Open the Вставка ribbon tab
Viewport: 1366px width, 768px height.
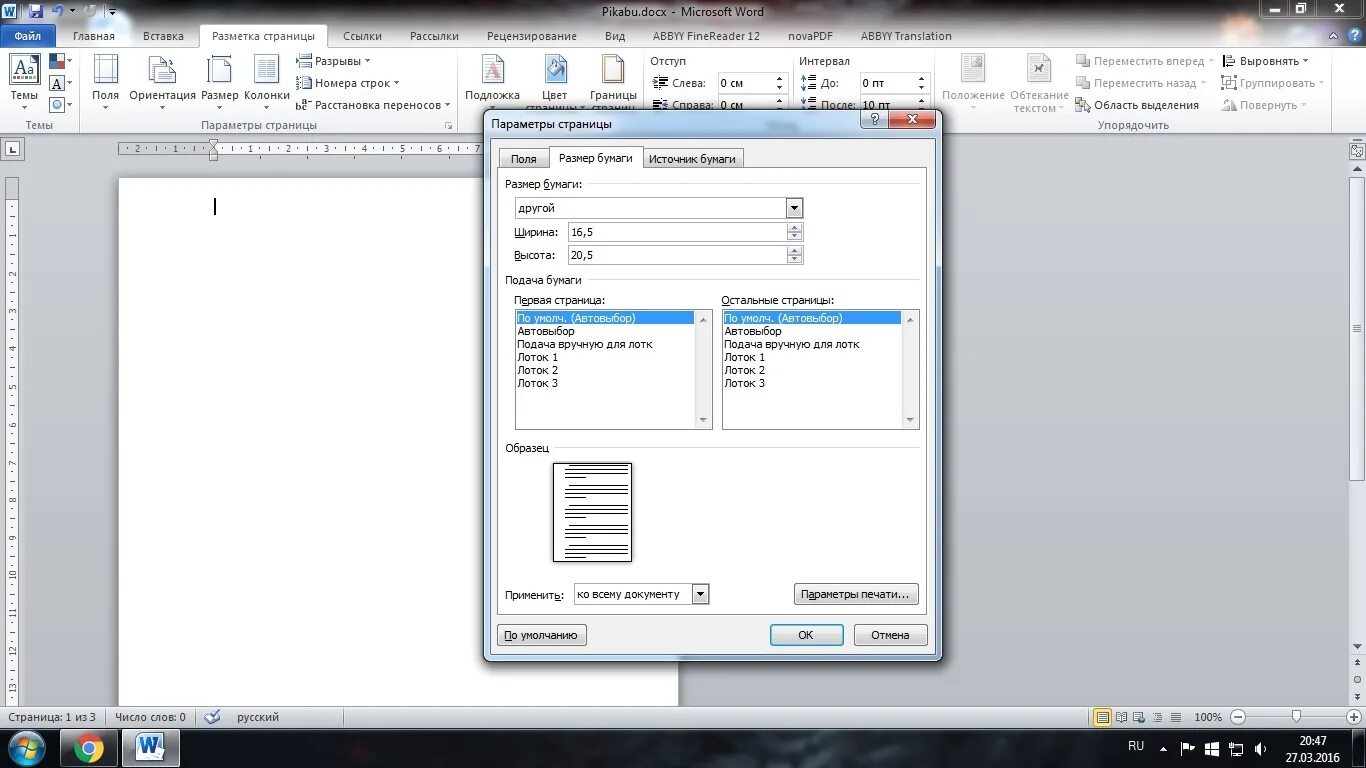pyautogui.click(x=163, y=36)
